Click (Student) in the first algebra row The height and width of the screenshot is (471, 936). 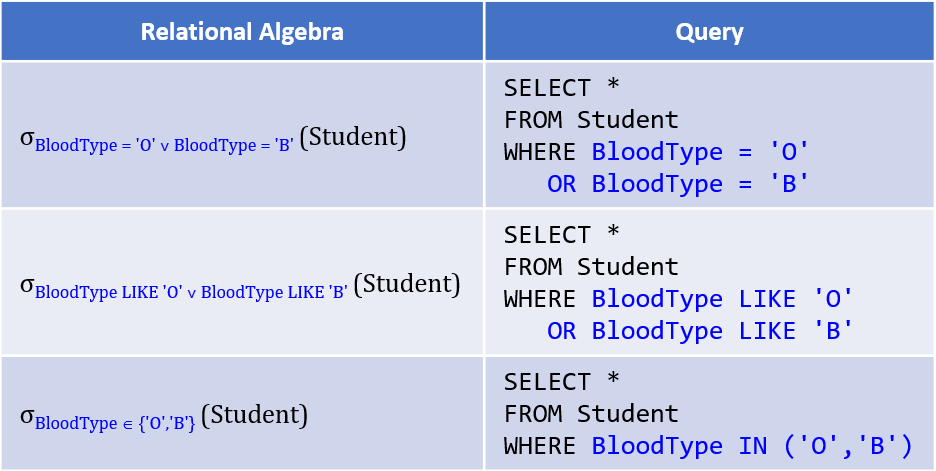353,138
